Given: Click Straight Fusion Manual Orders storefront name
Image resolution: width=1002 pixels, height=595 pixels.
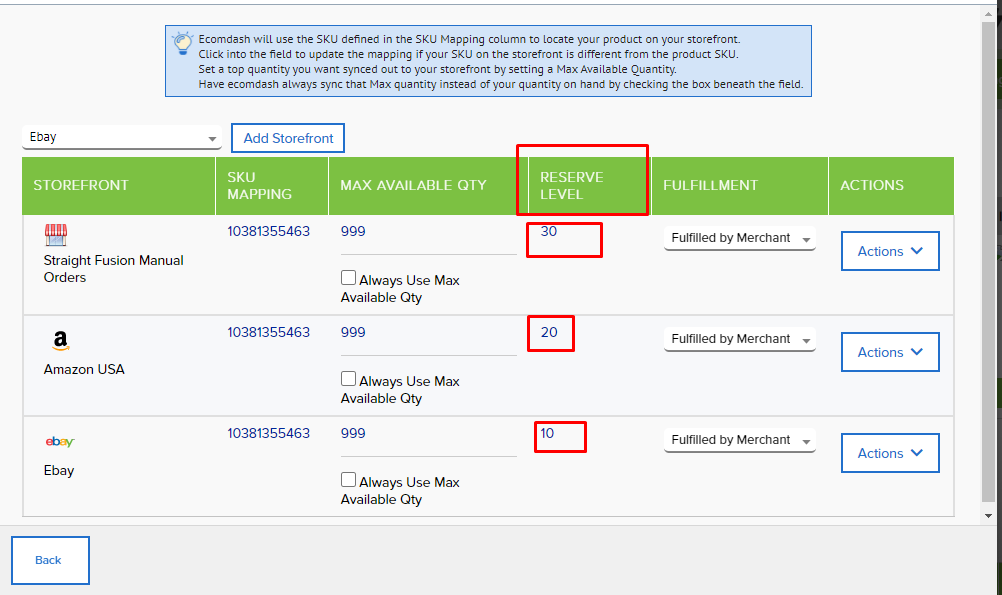Looking at the screenshot, I should click(113, 269).
